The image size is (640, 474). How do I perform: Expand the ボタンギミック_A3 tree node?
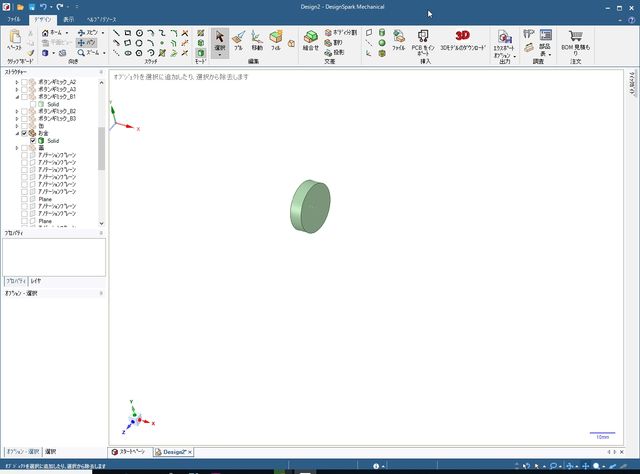tap(17, 89)
